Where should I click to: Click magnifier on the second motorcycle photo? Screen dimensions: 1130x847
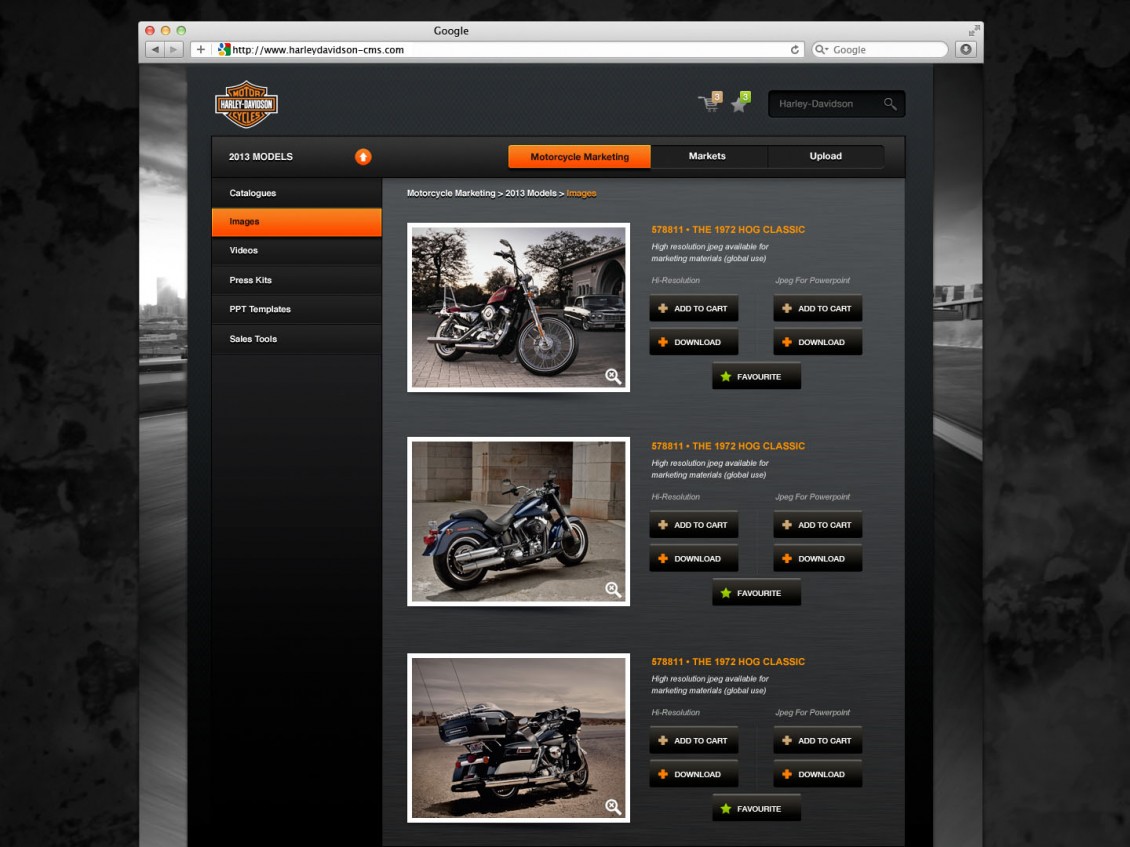pos(613,590)
